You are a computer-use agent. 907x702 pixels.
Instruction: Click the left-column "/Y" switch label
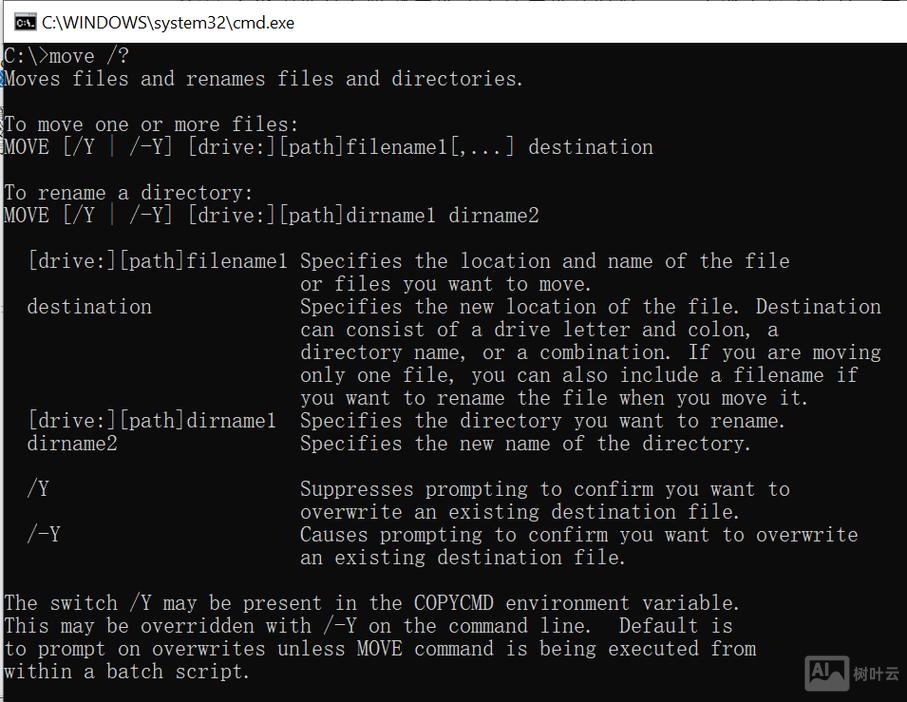(x=38, y=489)
